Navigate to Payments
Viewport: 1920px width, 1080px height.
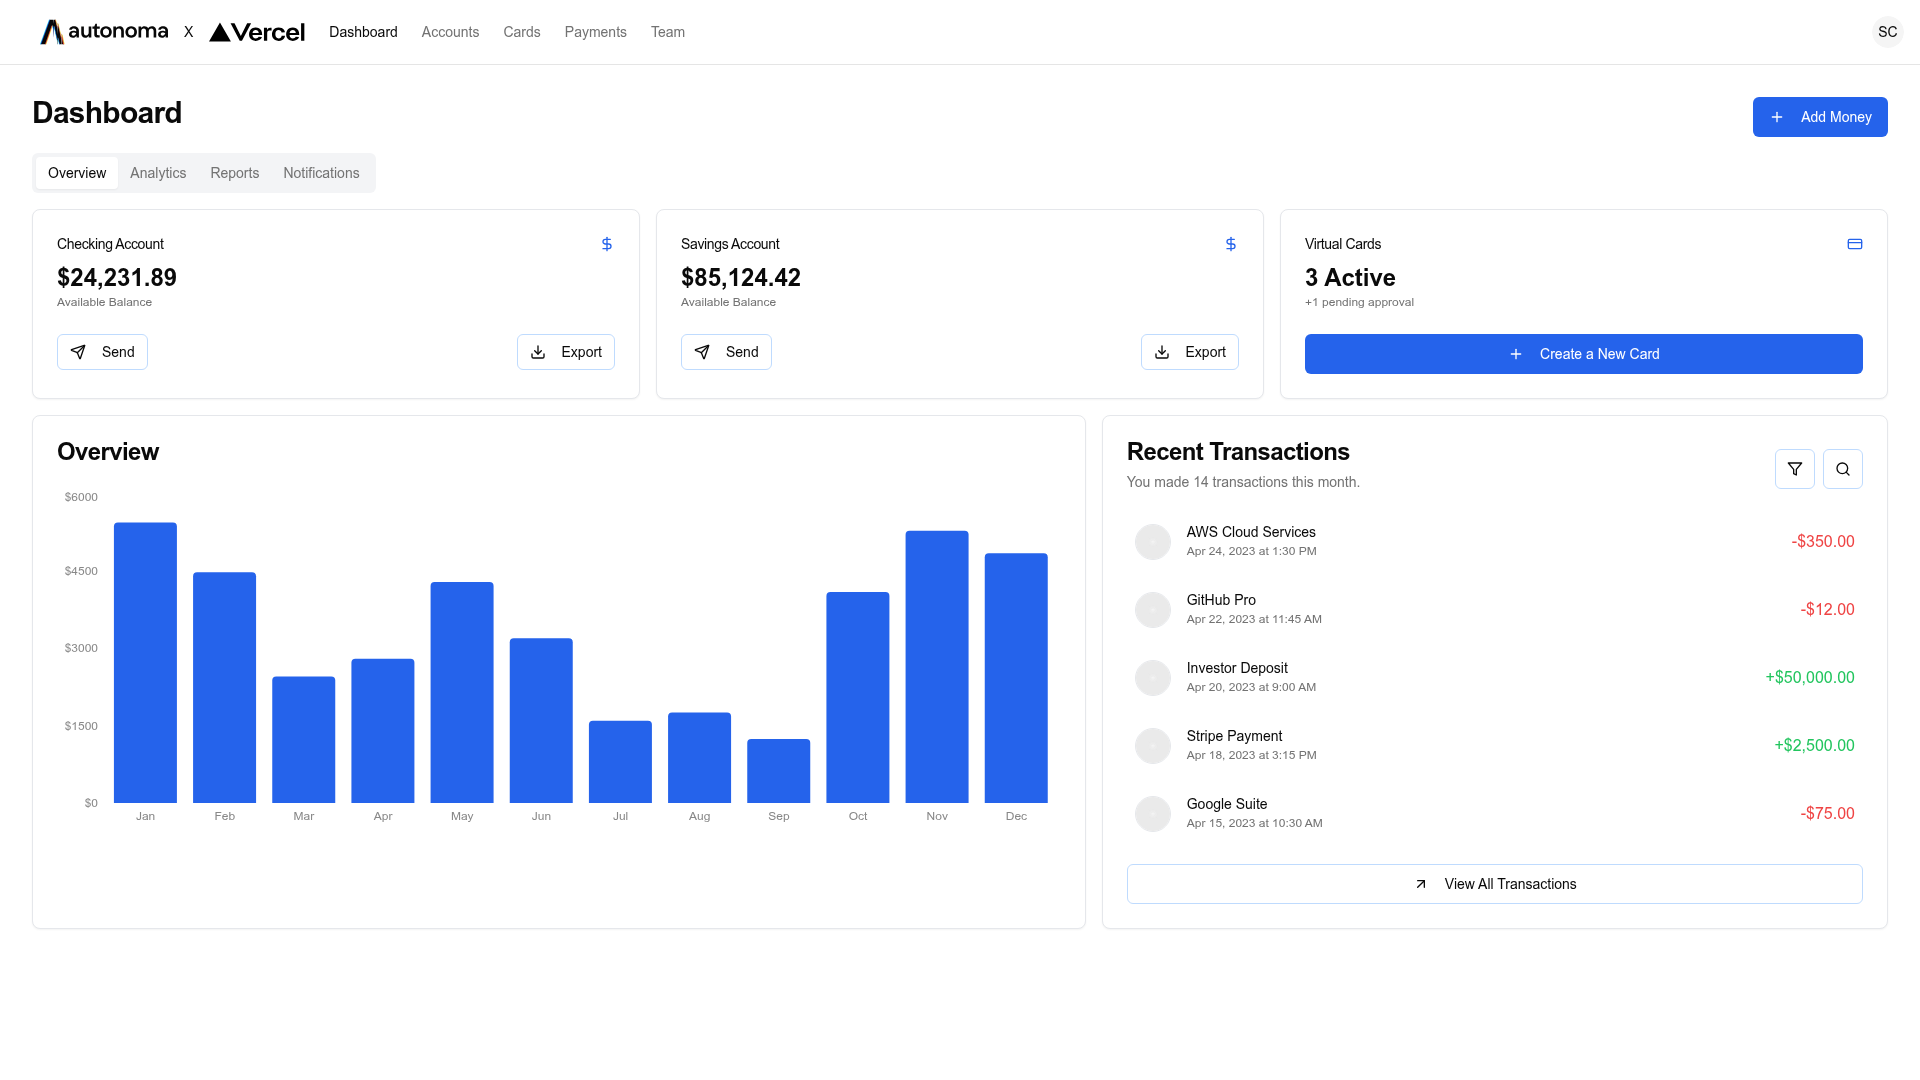click(596, 32)
